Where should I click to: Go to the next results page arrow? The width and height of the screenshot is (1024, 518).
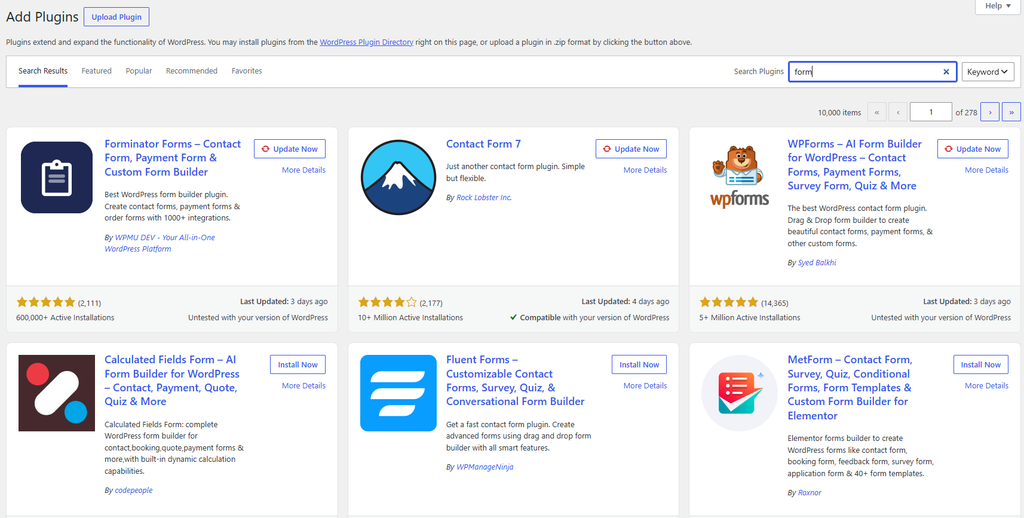click(990, 112)
